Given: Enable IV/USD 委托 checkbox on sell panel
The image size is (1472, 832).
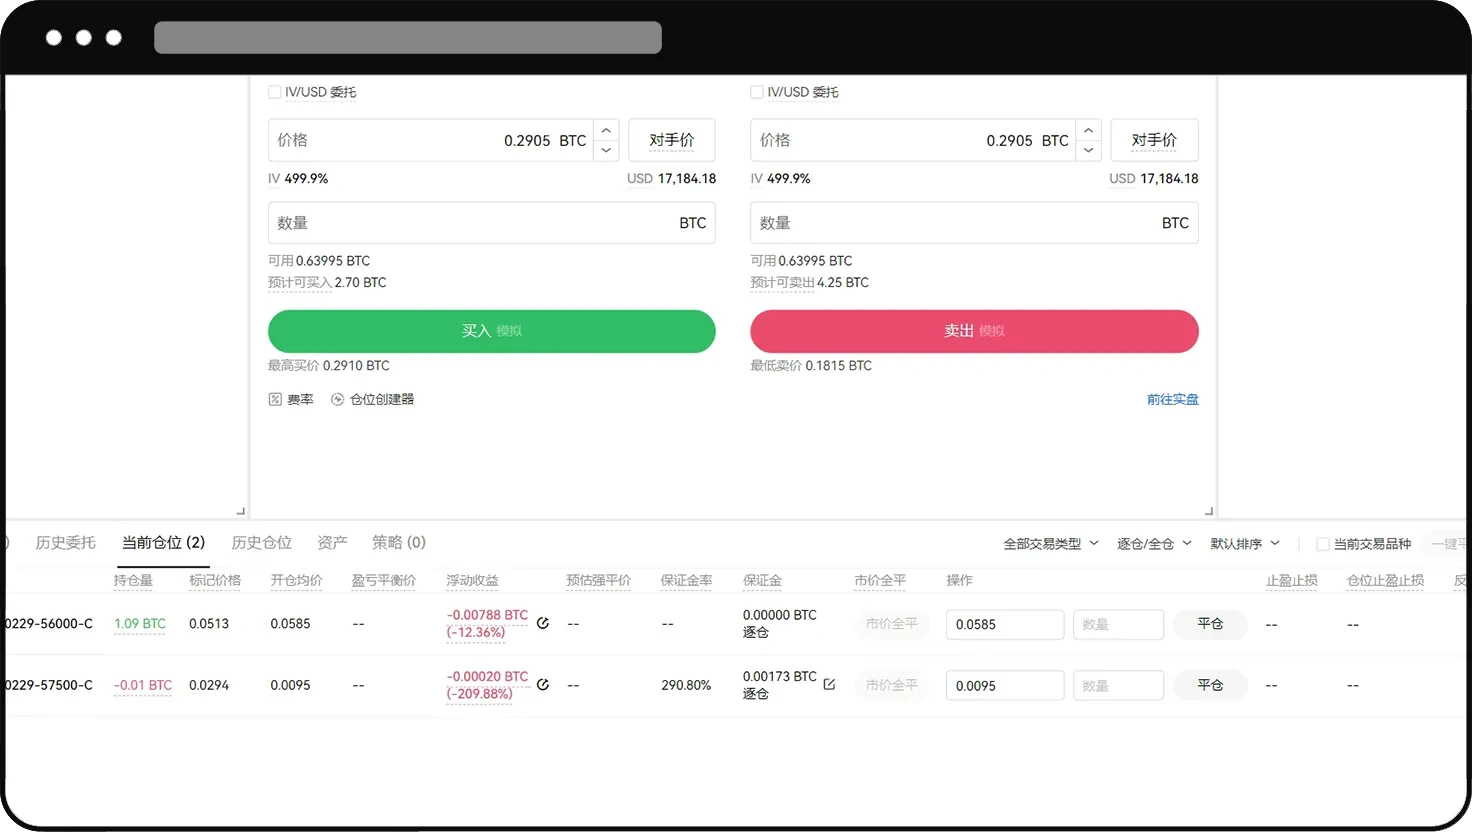Looking at the screenshot, I should pyautogui.click(x=757, y=92).
